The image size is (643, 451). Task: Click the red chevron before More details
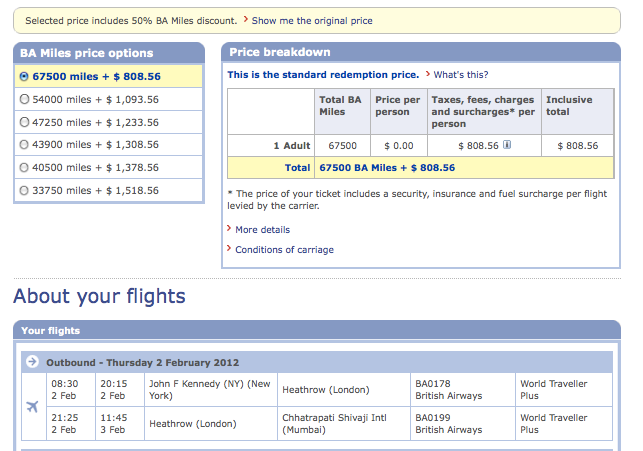click(229, 229)
